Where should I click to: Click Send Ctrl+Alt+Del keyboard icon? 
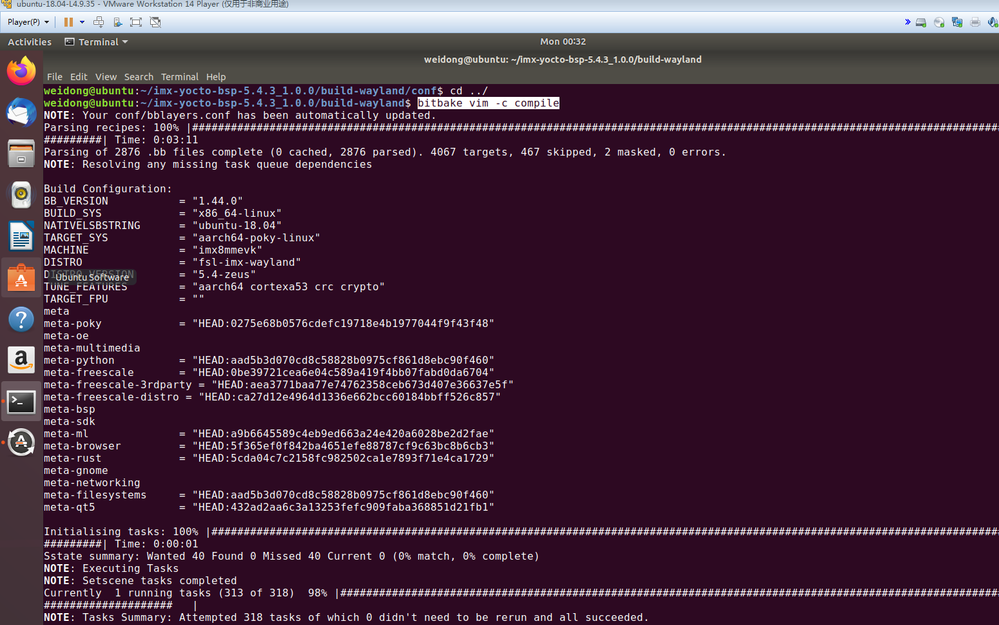pos(99,22)
